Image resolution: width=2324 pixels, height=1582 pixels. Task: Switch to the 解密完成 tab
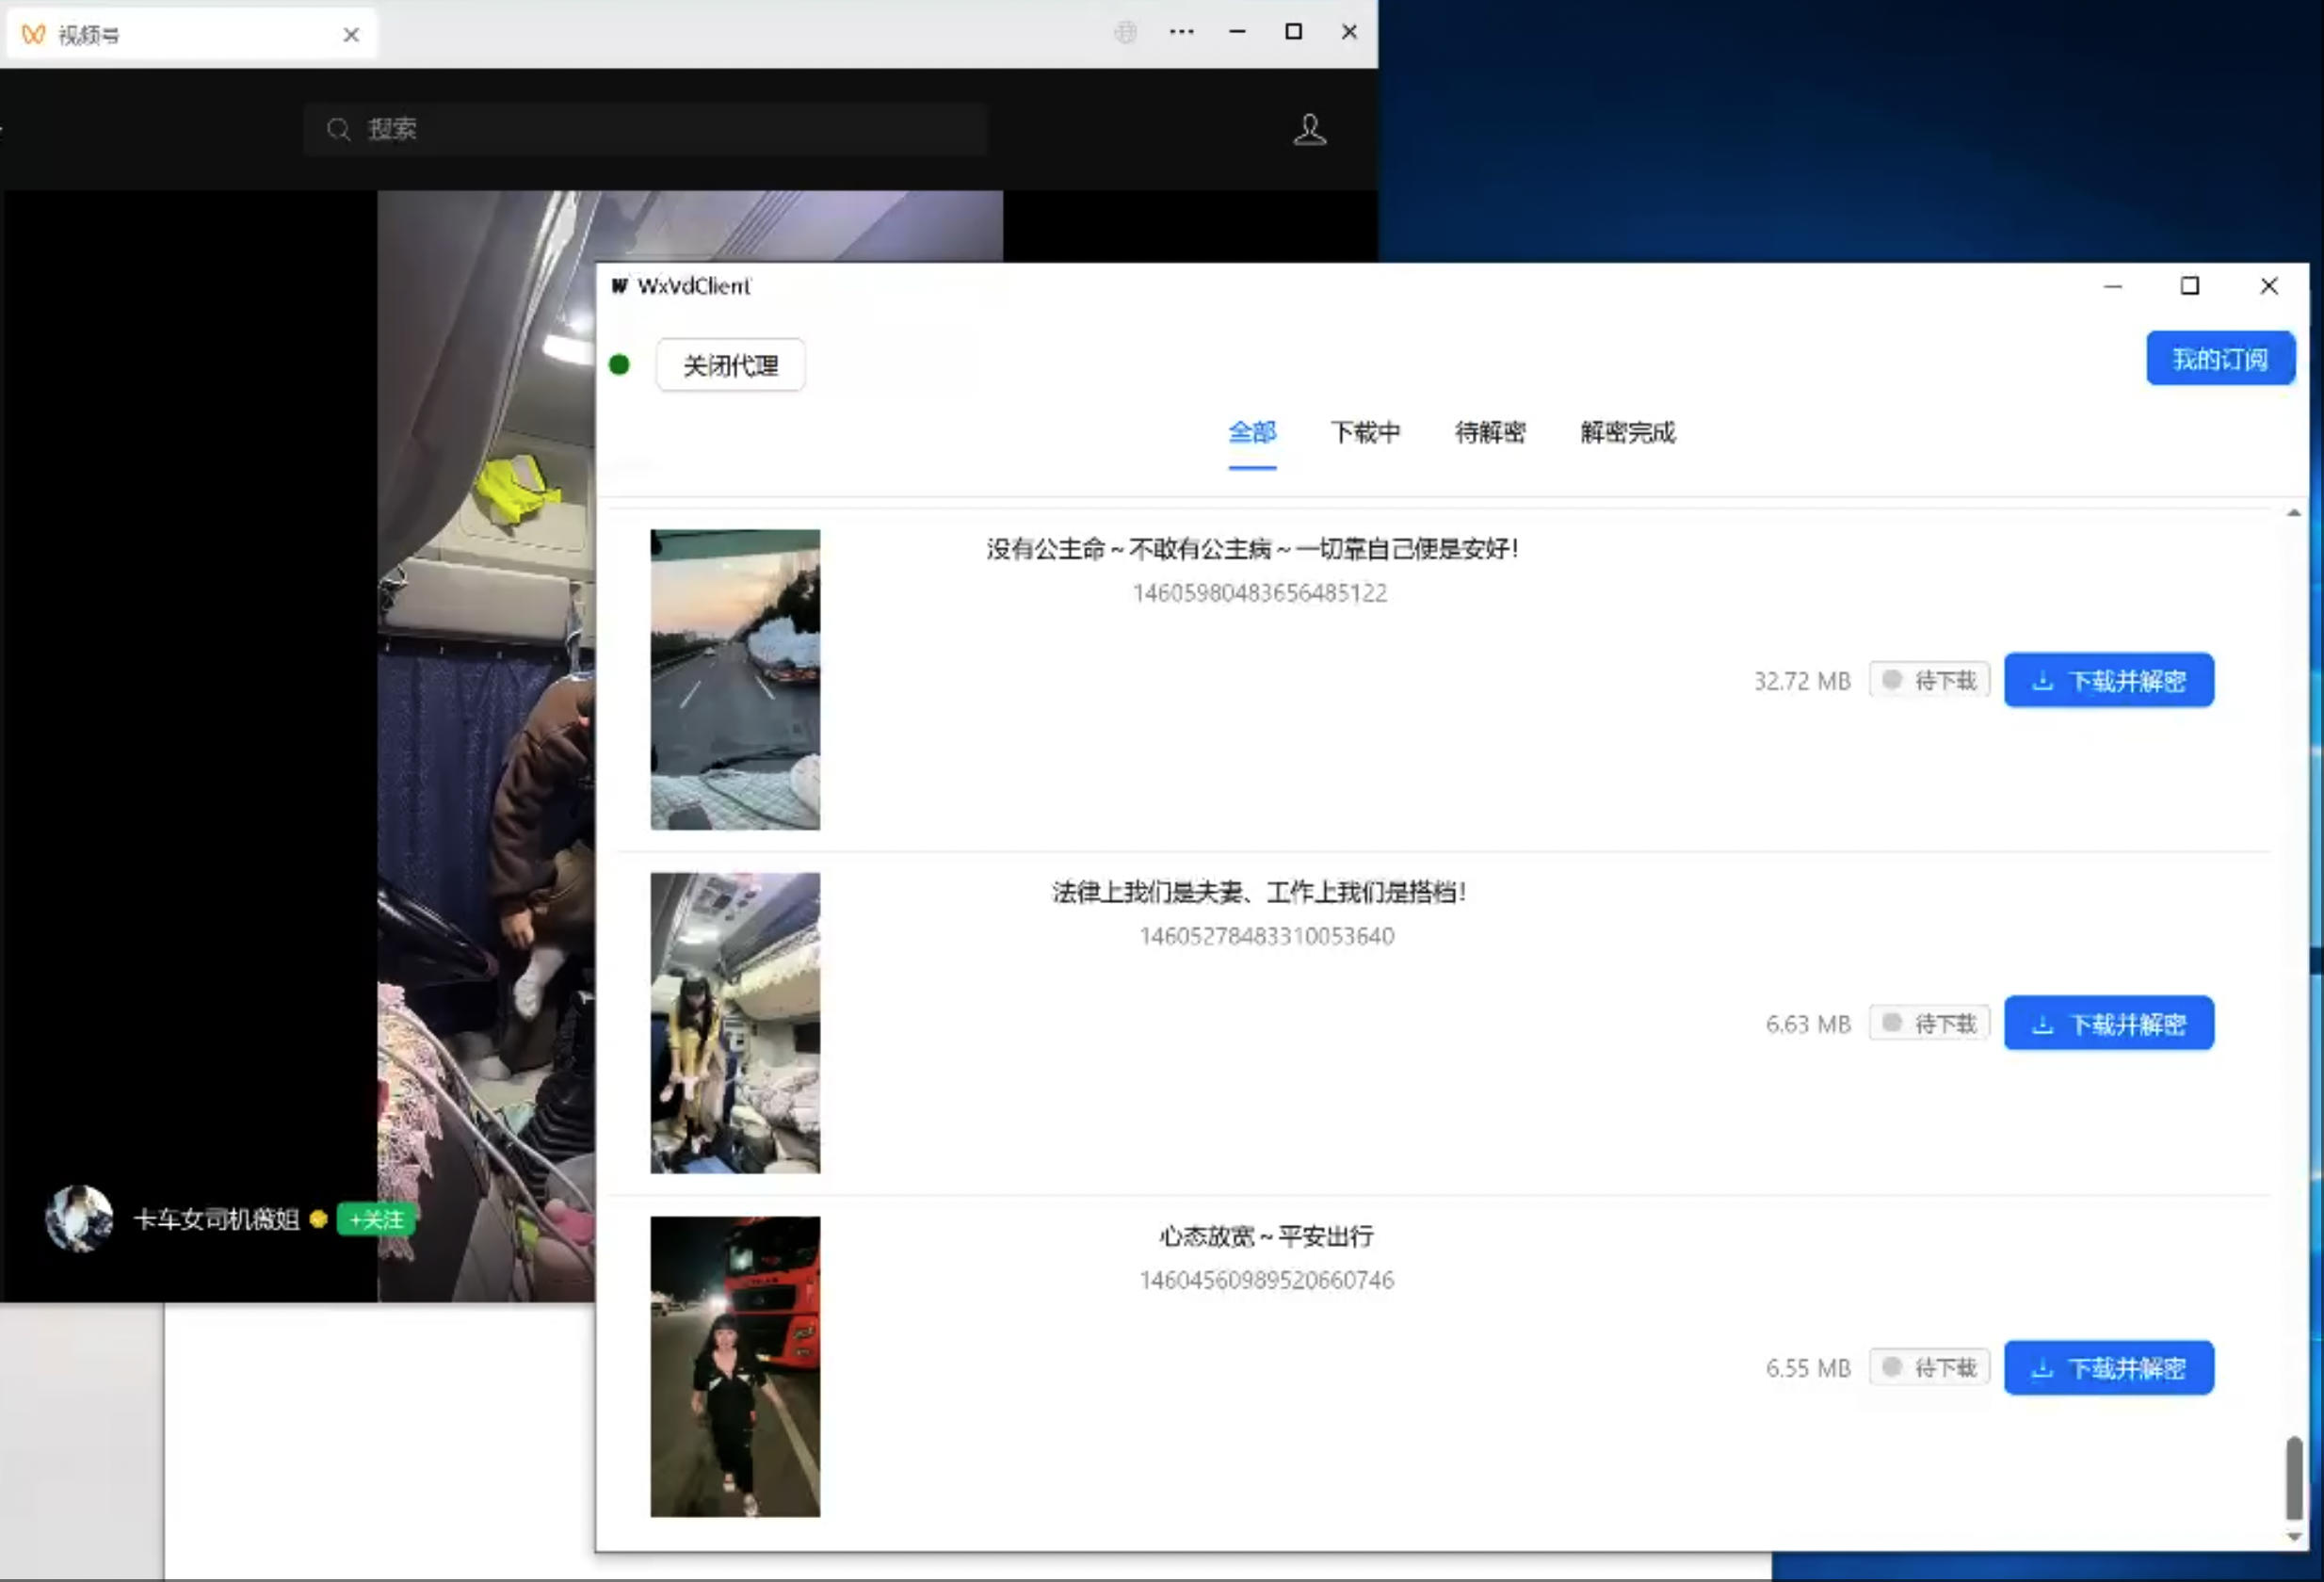[x=1625, y=433]
